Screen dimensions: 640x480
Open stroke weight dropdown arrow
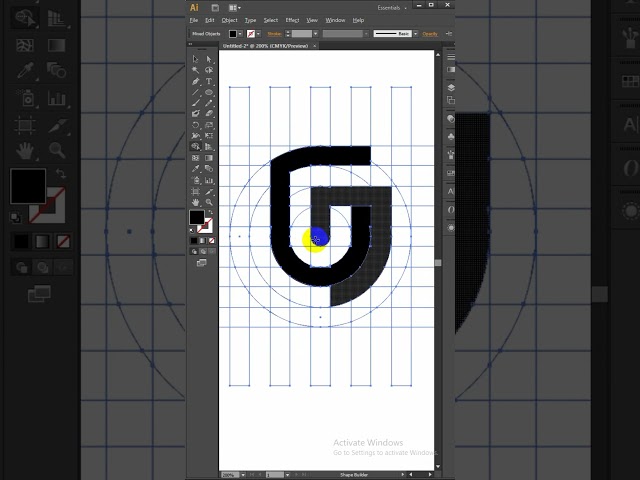pos(316,34)
